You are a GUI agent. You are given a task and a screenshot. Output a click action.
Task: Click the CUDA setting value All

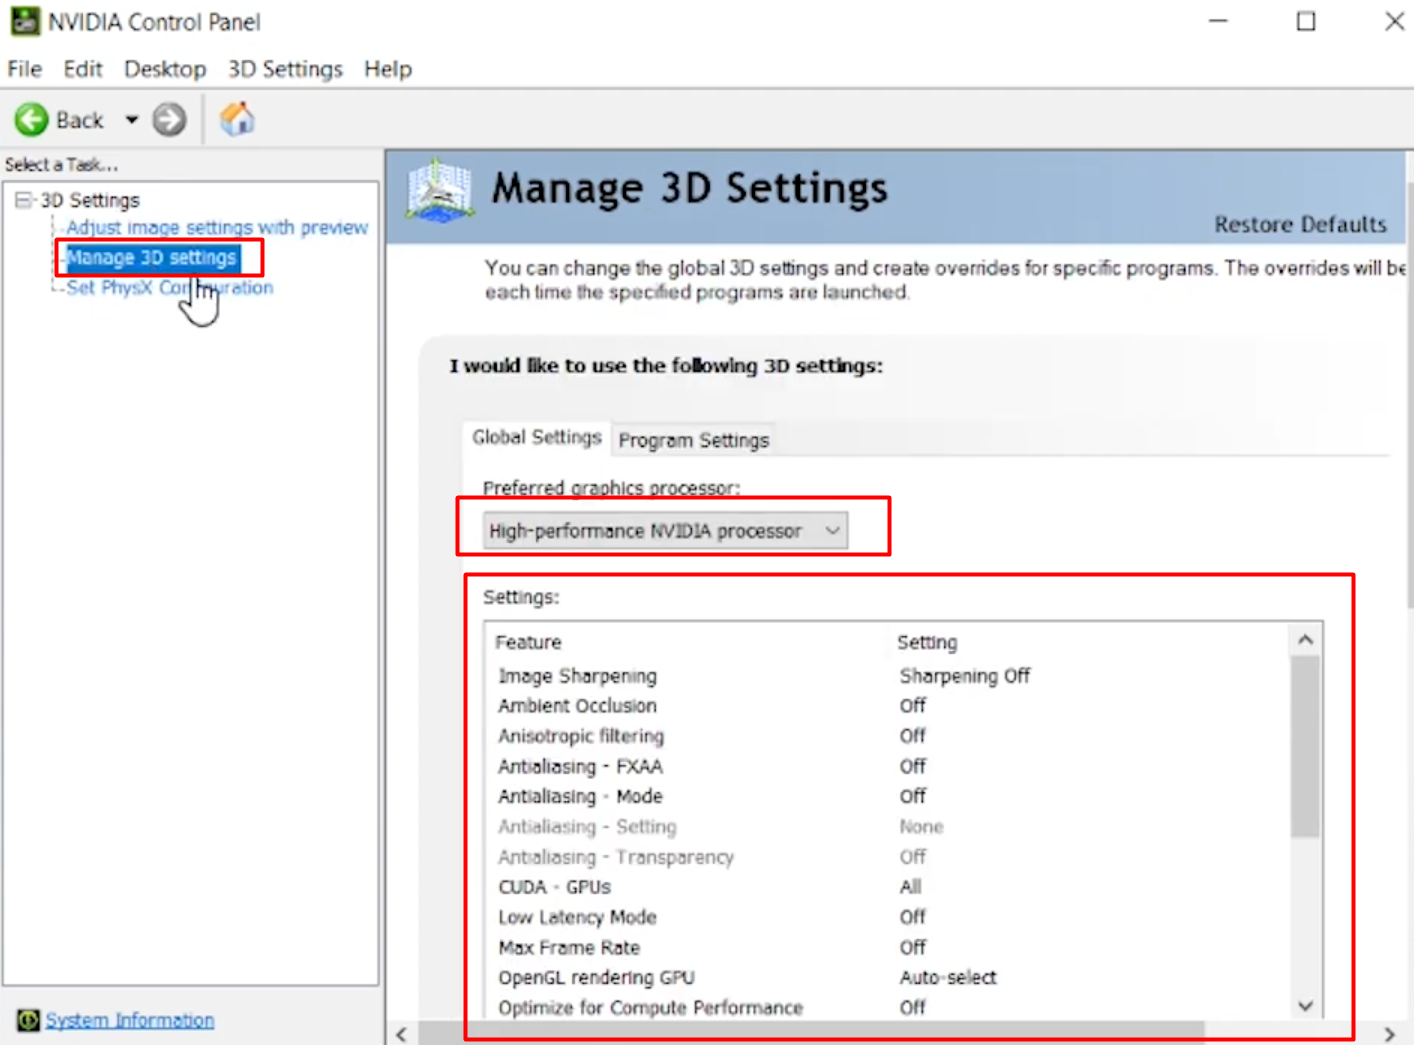pos(910,887)
